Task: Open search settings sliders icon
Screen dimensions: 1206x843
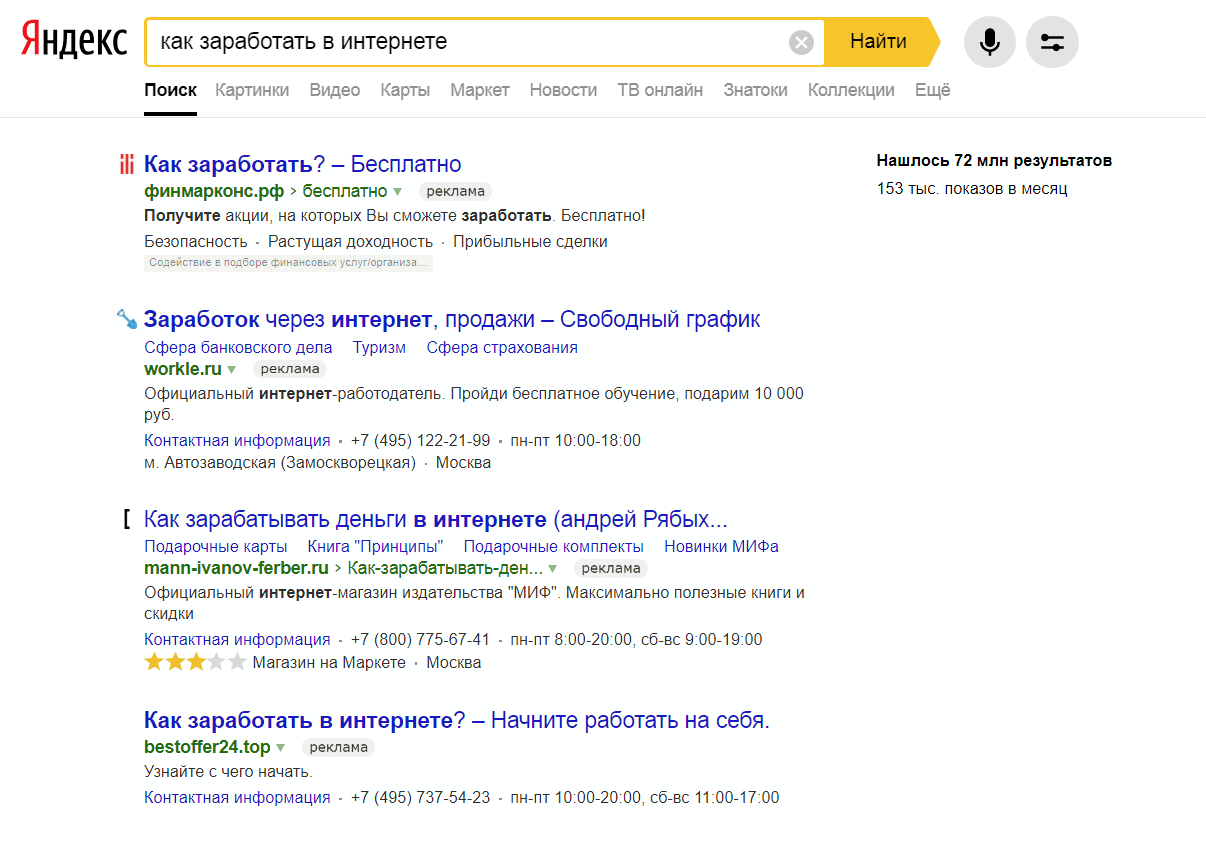Action: coord(1052,42)
